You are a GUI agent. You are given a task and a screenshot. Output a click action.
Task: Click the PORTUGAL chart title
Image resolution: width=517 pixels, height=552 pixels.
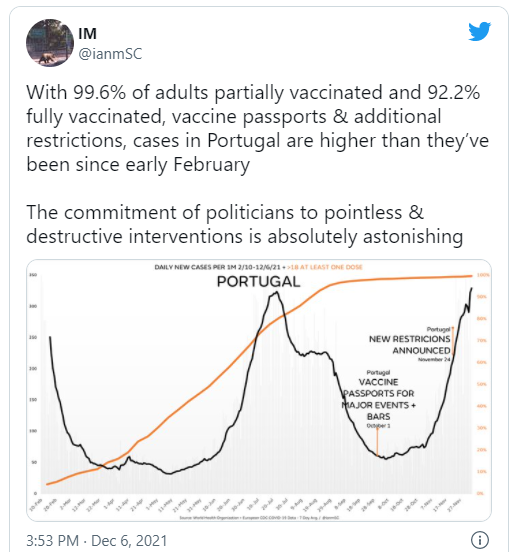258,282
